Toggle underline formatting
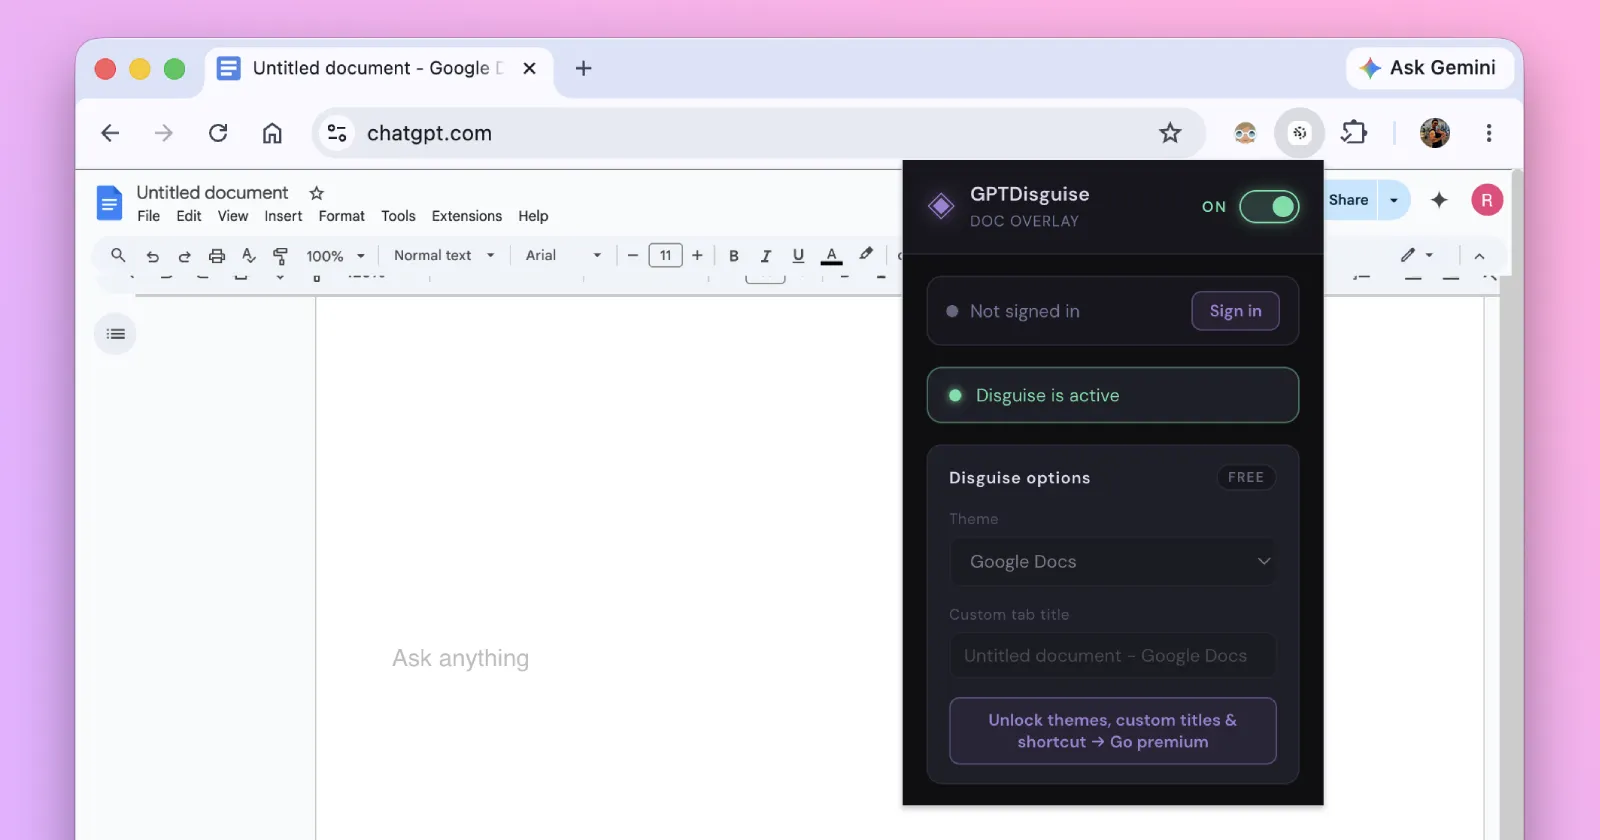Viewport: 1600px width, 840px height. 798,256
